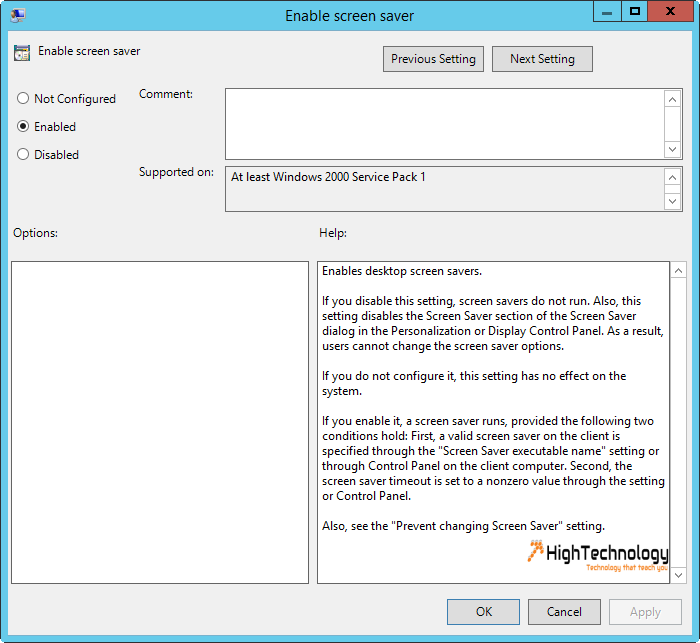Image resolution: width=700 pixels, height=643 pixels.
Task: Click Help pane scroll down arrow
Action: pyautogui.click(x=678, y=575)
